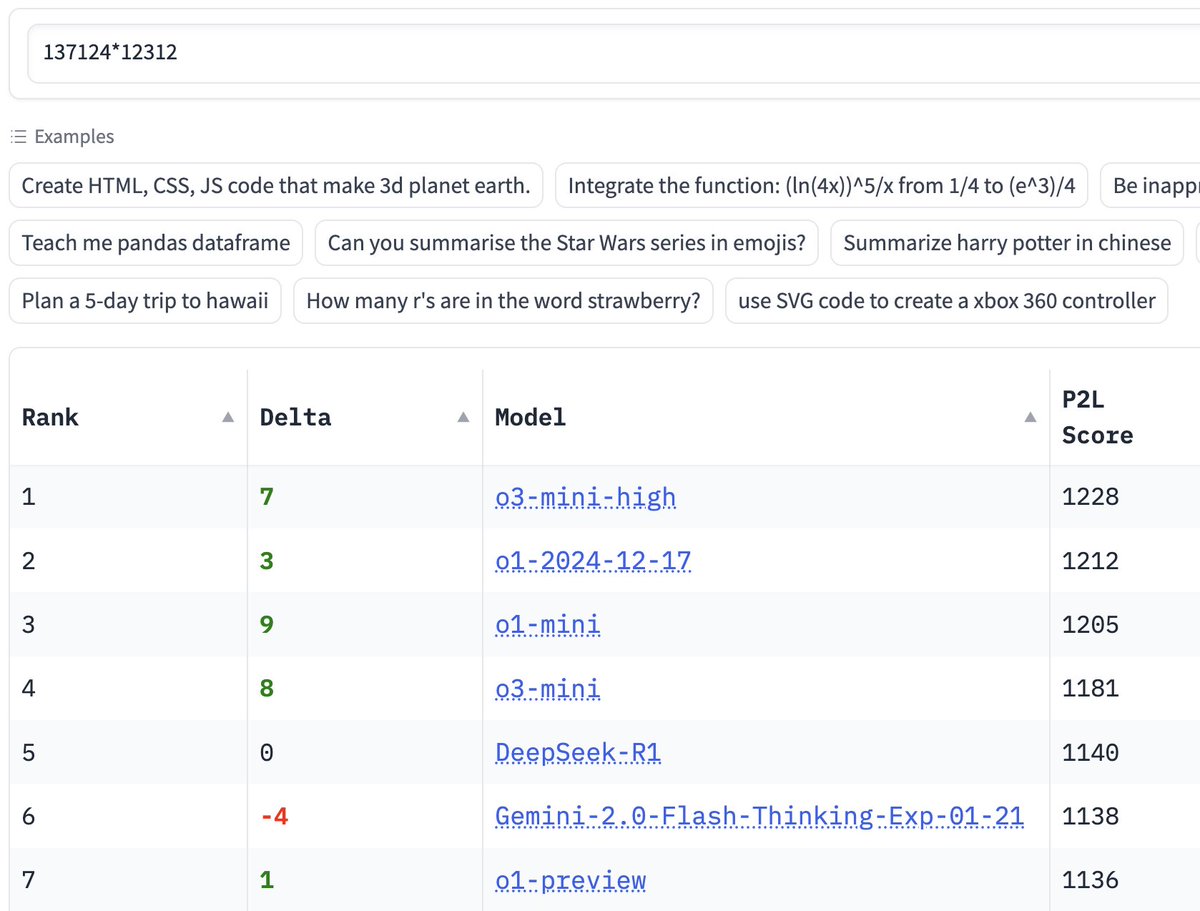Open the o3-mini model link

[548, 689]
